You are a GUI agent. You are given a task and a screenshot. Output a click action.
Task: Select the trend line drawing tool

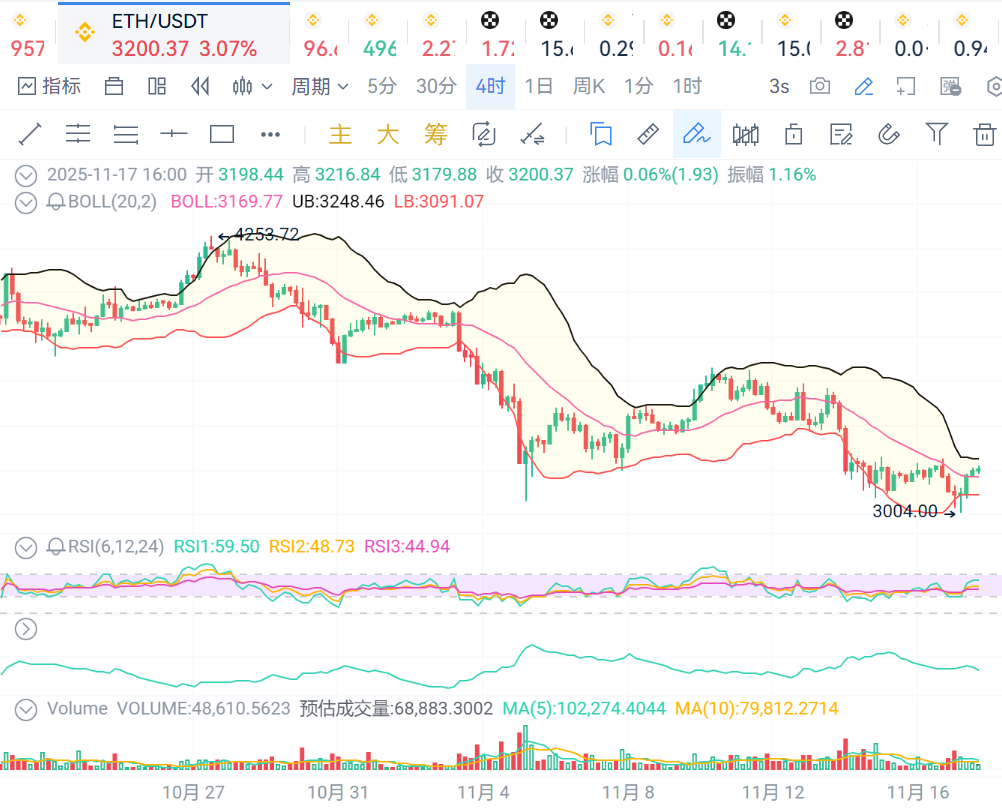click(x=29, y=134)
